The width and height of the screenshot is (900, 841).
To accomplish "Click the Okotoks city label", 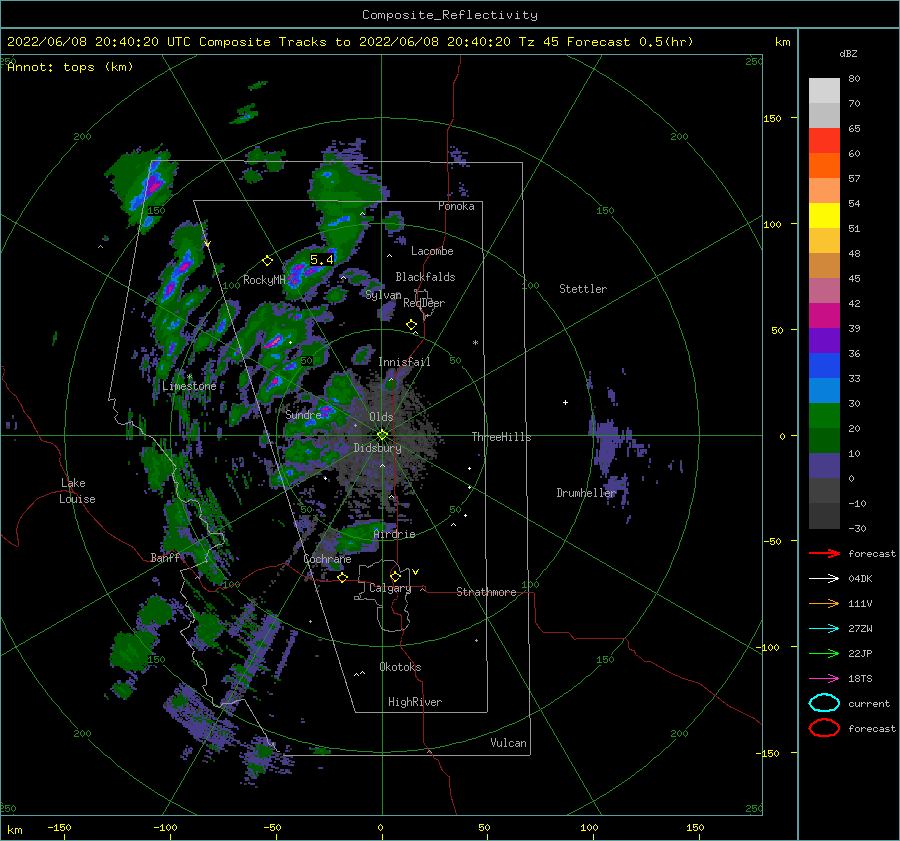I will [400, 667].
